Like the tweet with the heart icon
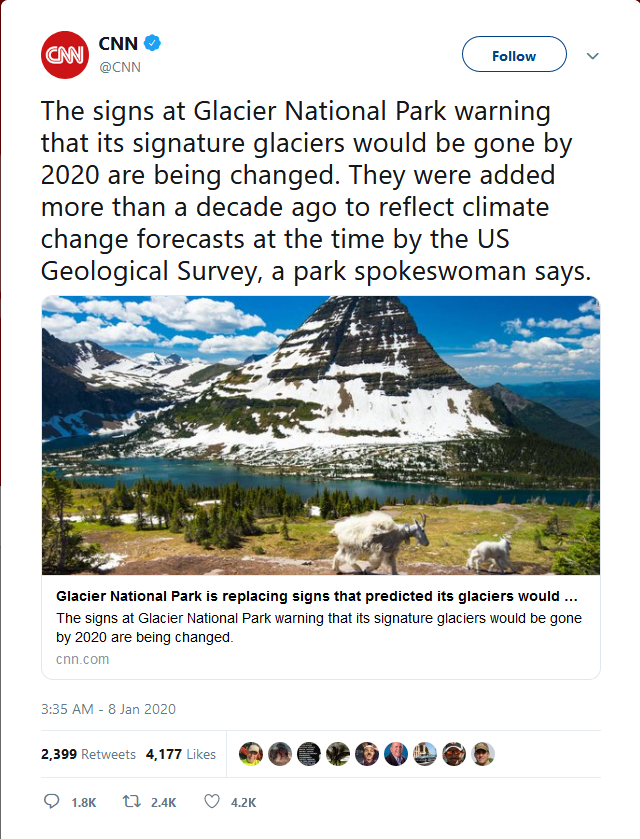 [211, 802]
